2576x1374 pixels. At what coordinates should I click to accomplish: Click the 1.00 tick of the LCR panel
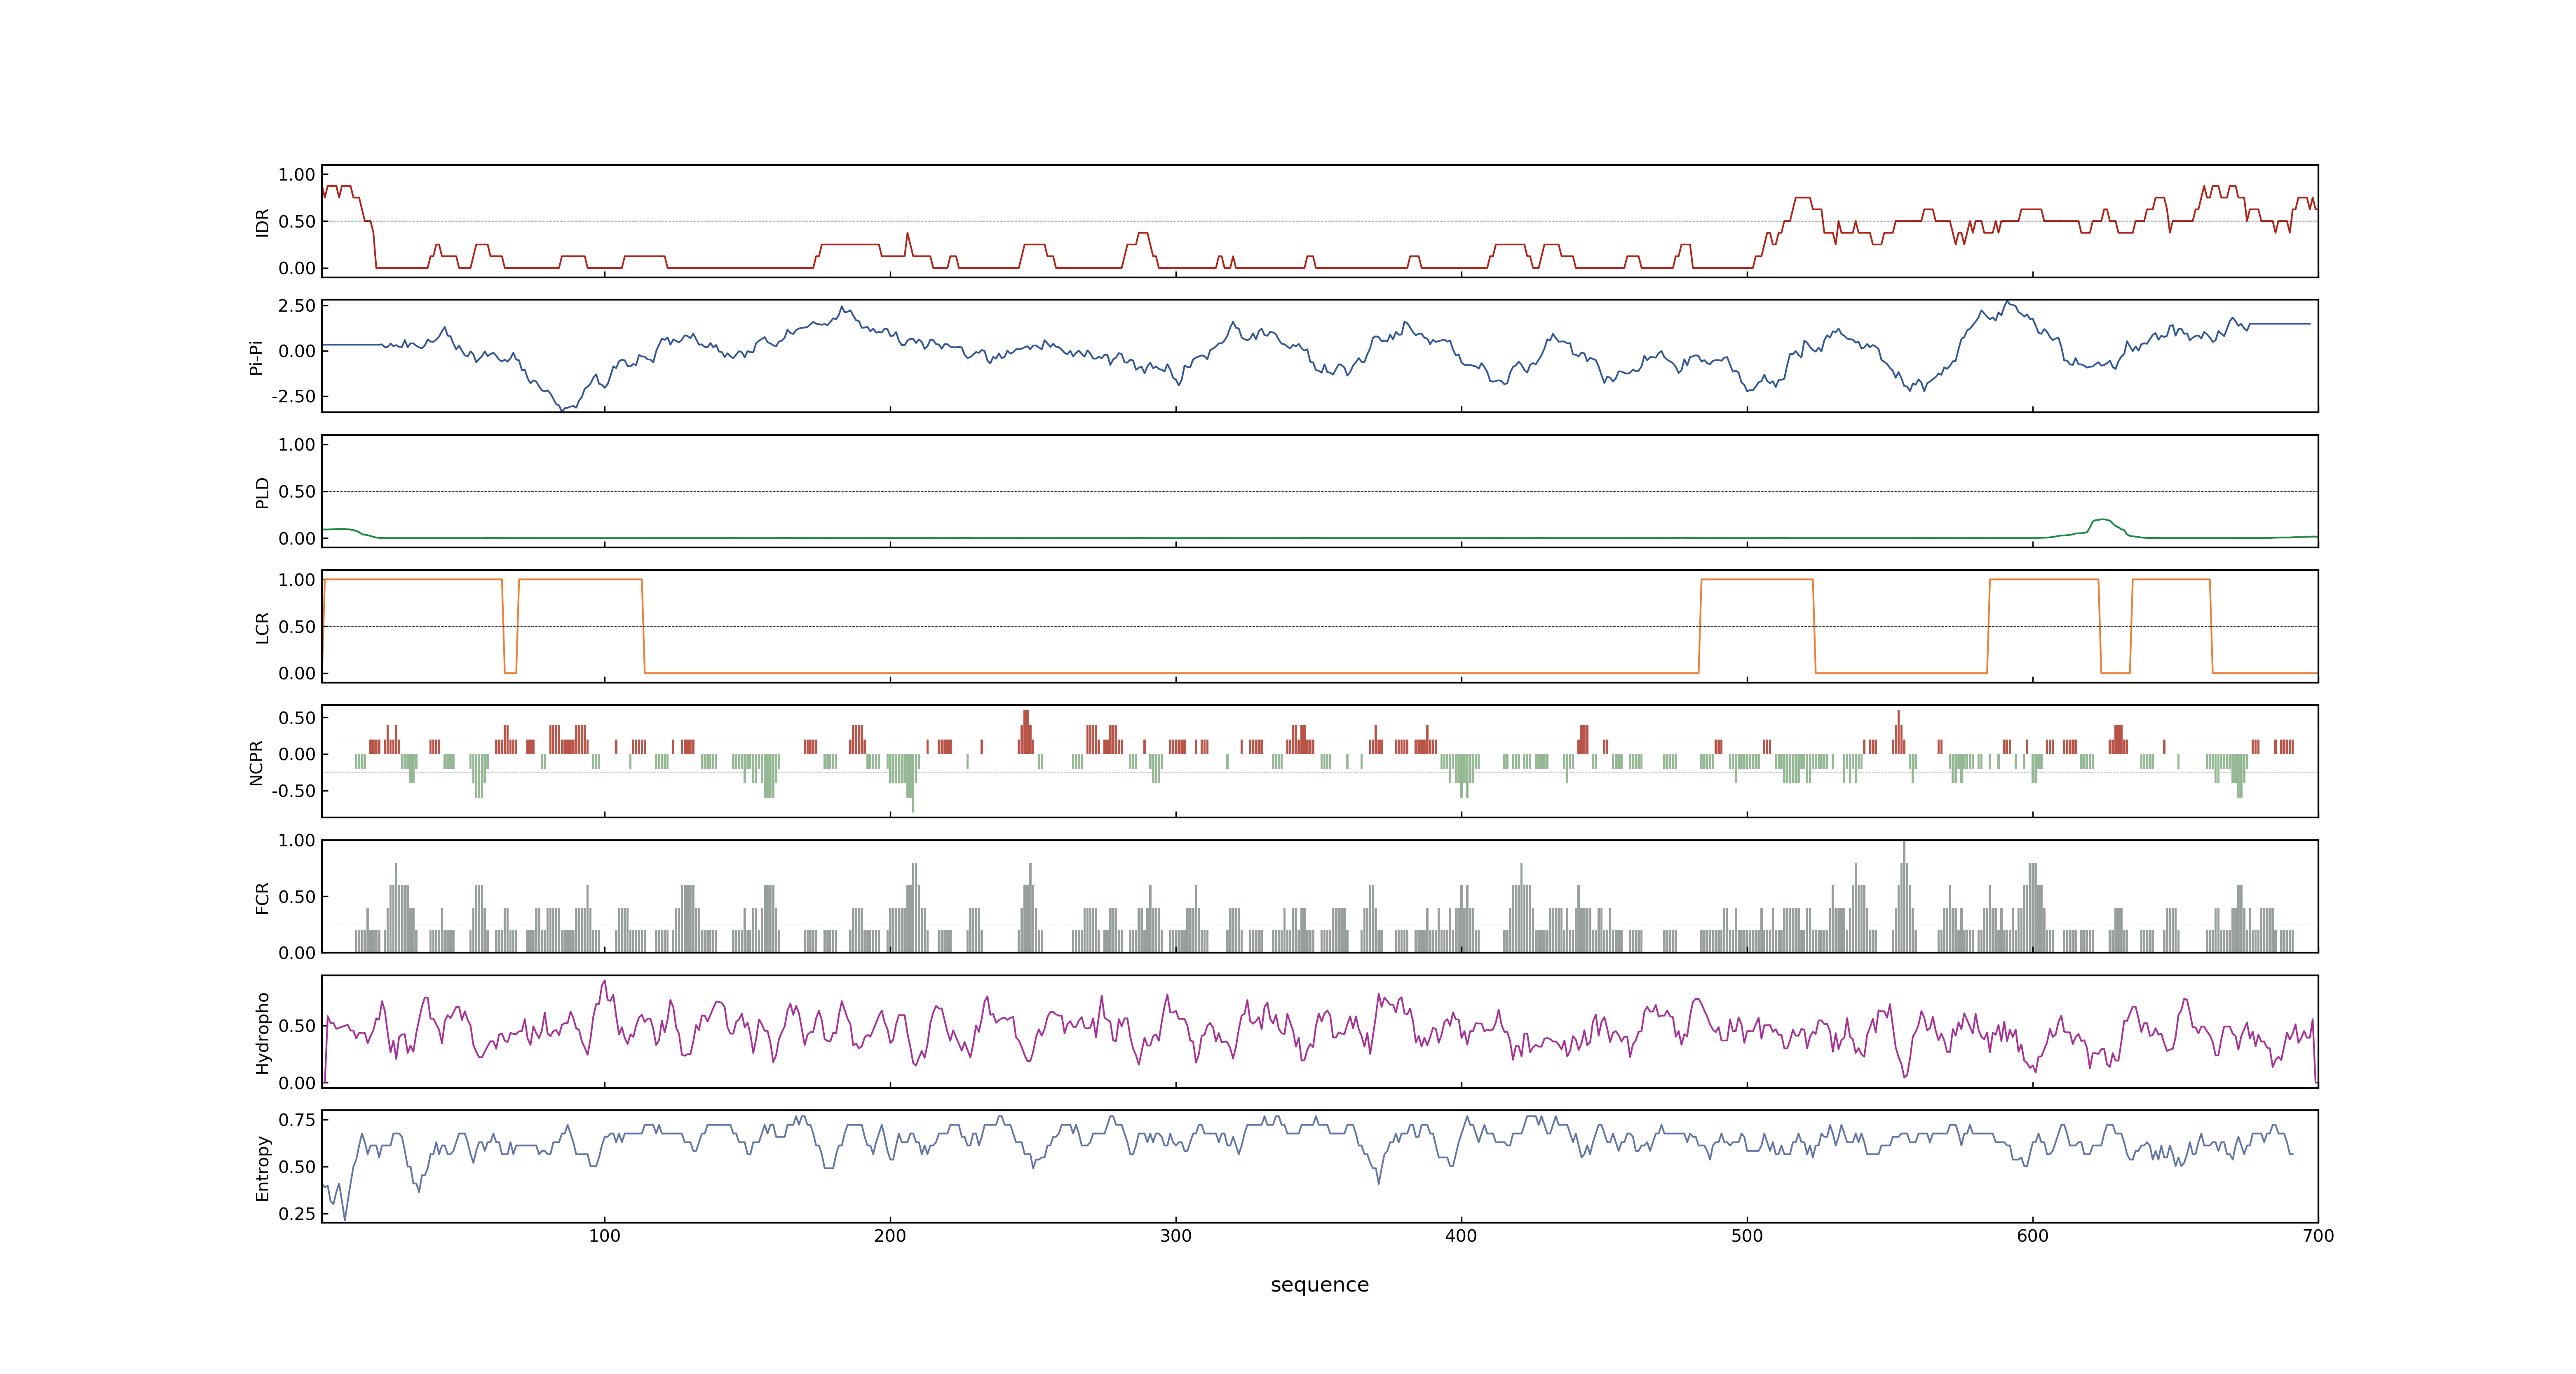point(297,580)
